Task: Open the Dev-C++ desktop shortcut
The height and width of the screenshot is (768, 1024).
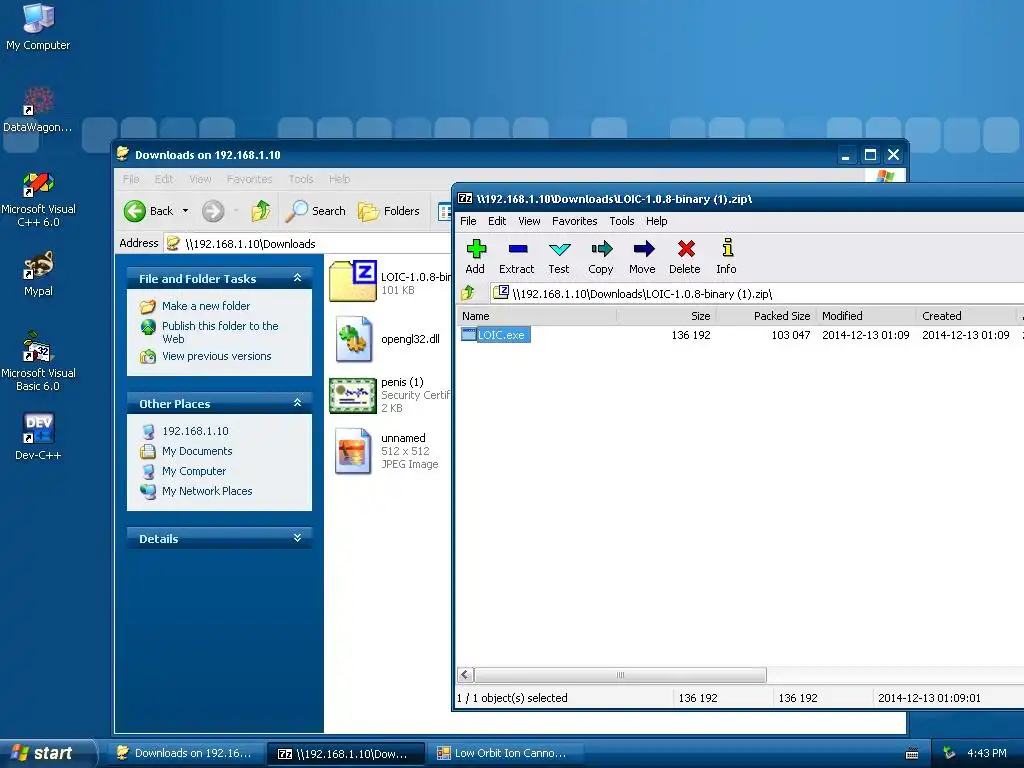Action: tap(39, 436)
